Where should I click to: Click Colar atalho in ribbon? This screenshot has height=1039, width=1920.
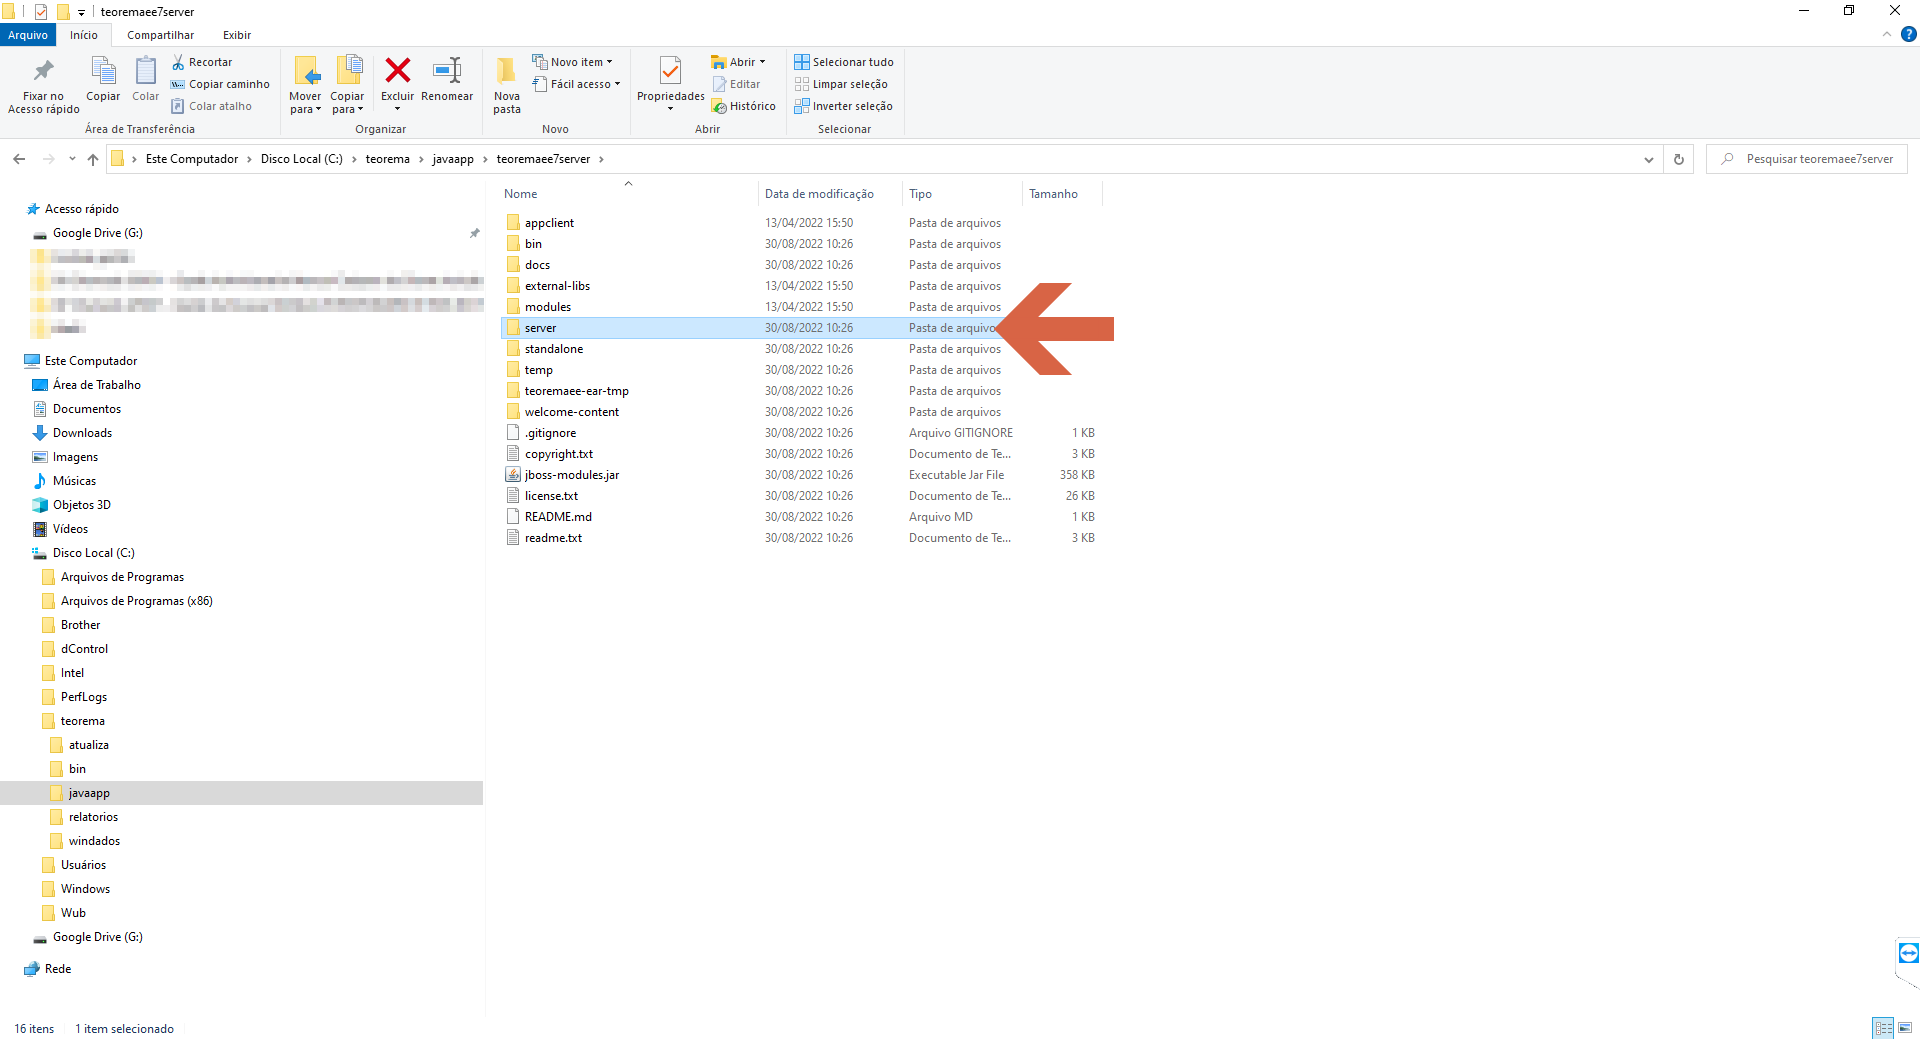point(211,106)
